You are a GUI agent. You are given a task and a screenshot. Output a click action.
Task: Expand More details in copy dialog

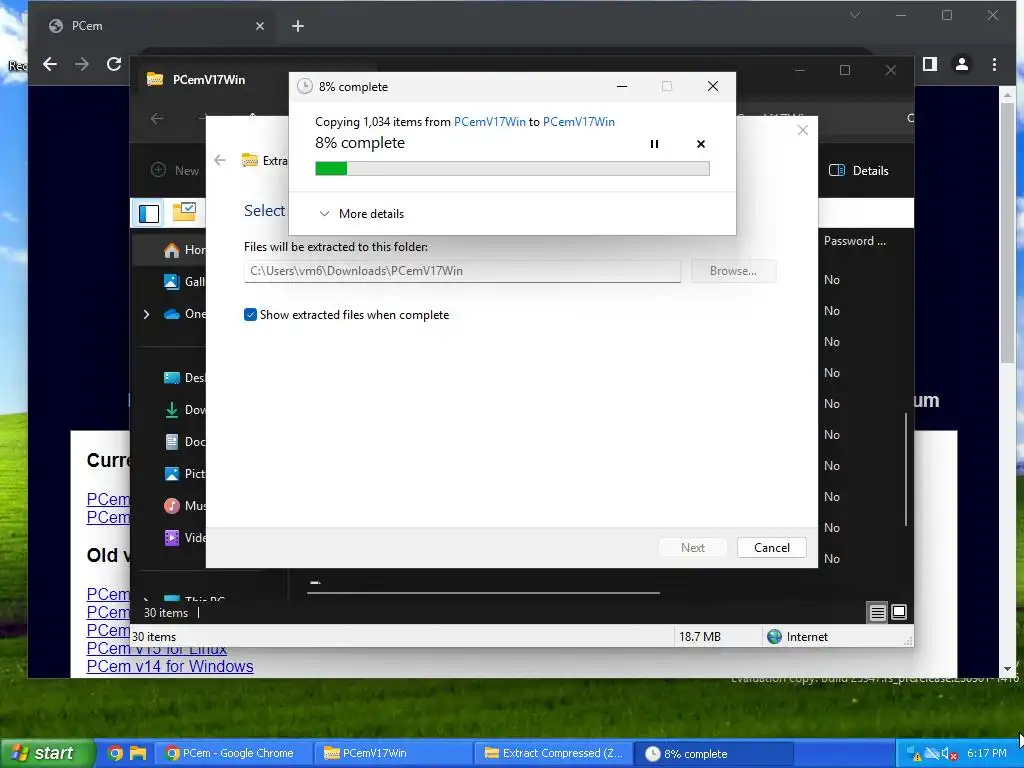pos(361,214)
